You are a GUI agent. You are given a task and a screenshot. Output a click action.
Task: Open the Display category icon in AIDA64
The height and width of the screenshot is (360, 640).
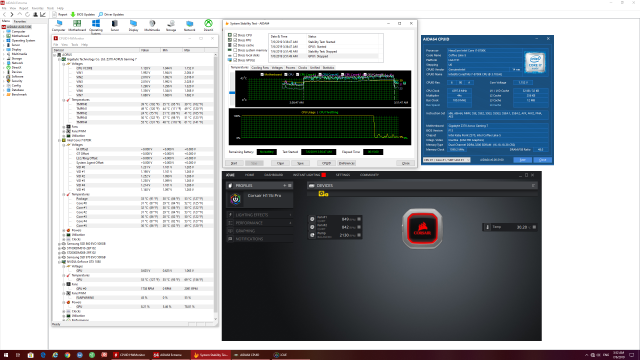point(133,25)
